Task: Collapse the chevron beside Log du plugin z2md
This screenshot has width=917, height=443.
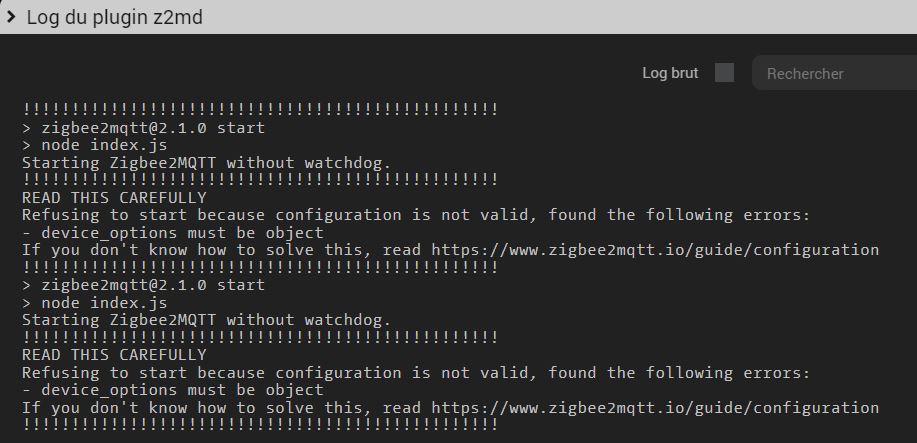Action: click(11, 17)
